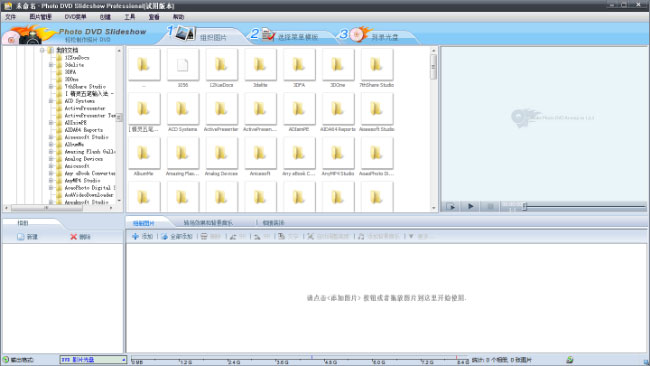Image resolution: width=650 pixels, height=366 pixels.
Task: Click the step 1 photos icon in header
Action: [185, 33]
